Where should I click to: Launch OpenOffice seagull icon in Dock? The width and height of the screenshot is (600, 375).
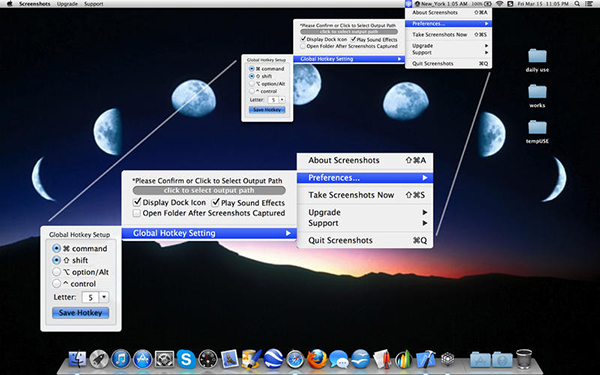[361, 359]
